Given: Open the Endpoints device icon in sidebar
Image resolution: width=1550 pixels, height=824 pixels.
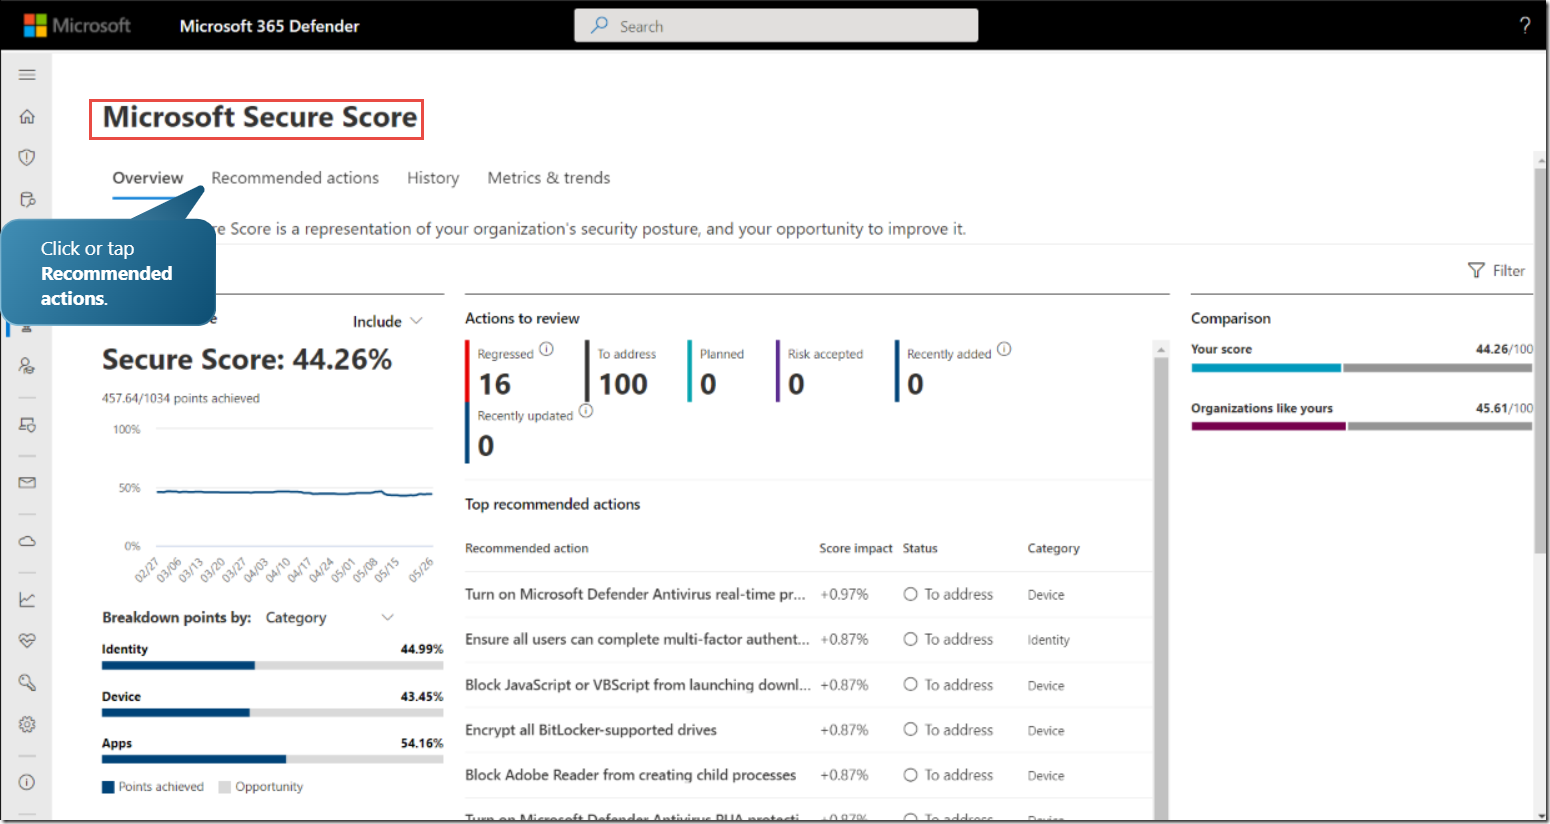Looking at the screenshot, I should click(x=27, y=425).
